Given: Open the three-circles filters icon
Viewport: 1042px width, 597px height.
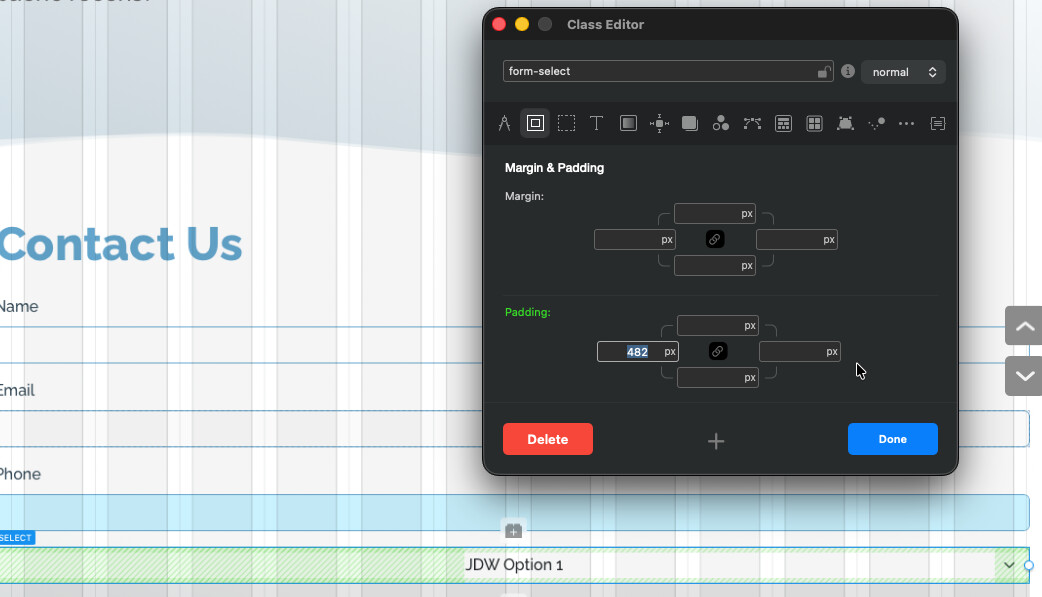Looking at the screenshot, I should [x=720, y=124].
